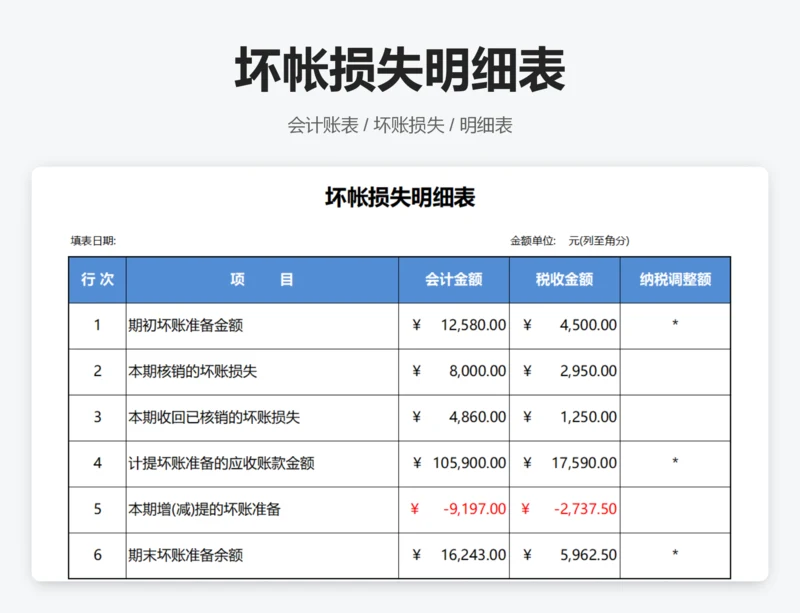This screenshot has height=613, width=800.
Task: Click the 期末坏账准备余额 item cell
Action: 262,555
